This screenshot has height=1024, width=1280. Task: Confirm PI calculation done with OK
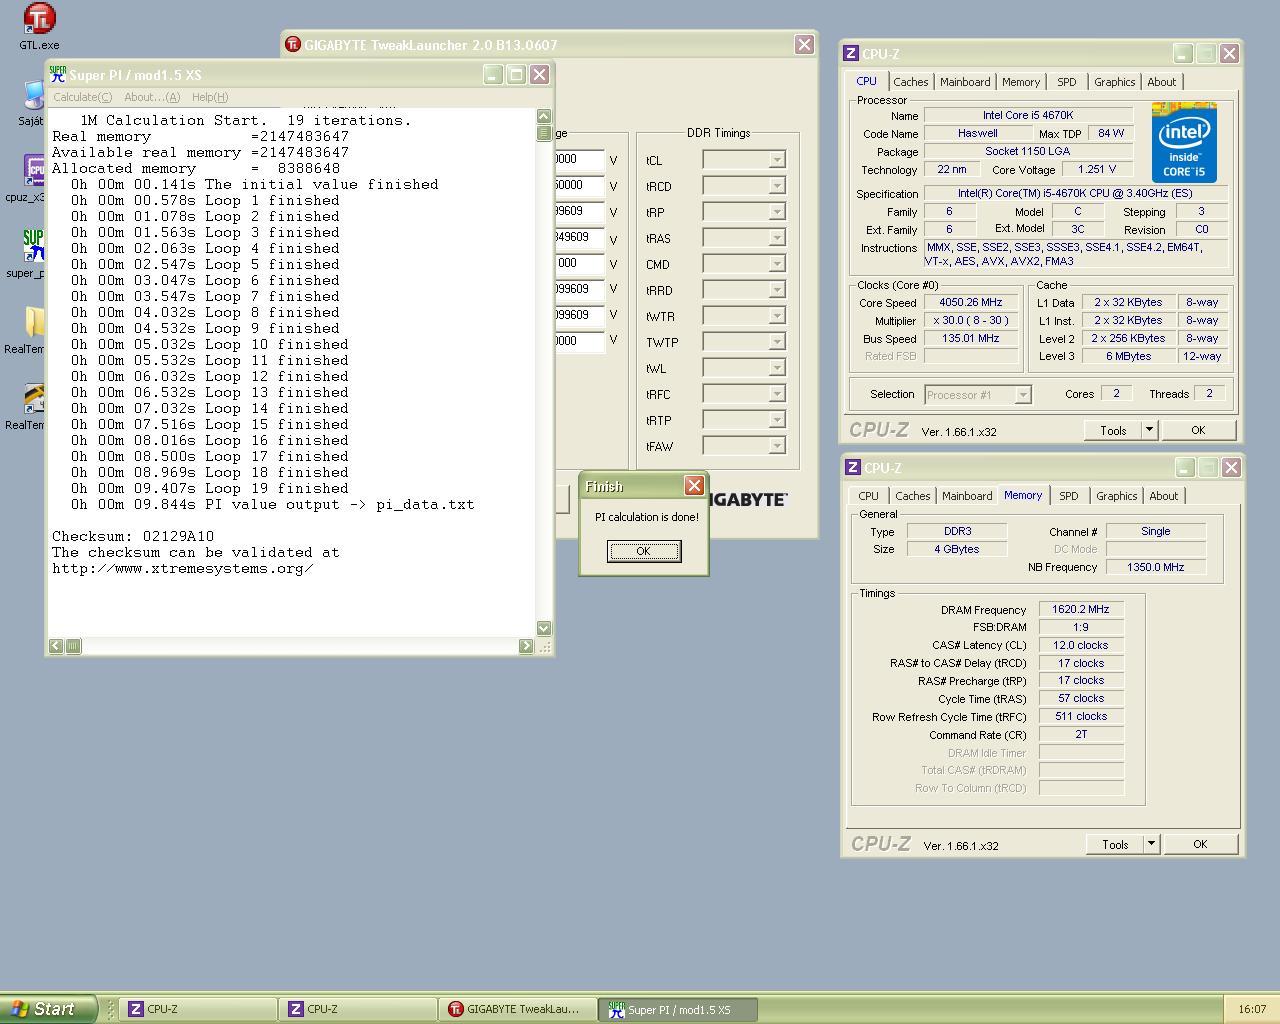[643, 551]
